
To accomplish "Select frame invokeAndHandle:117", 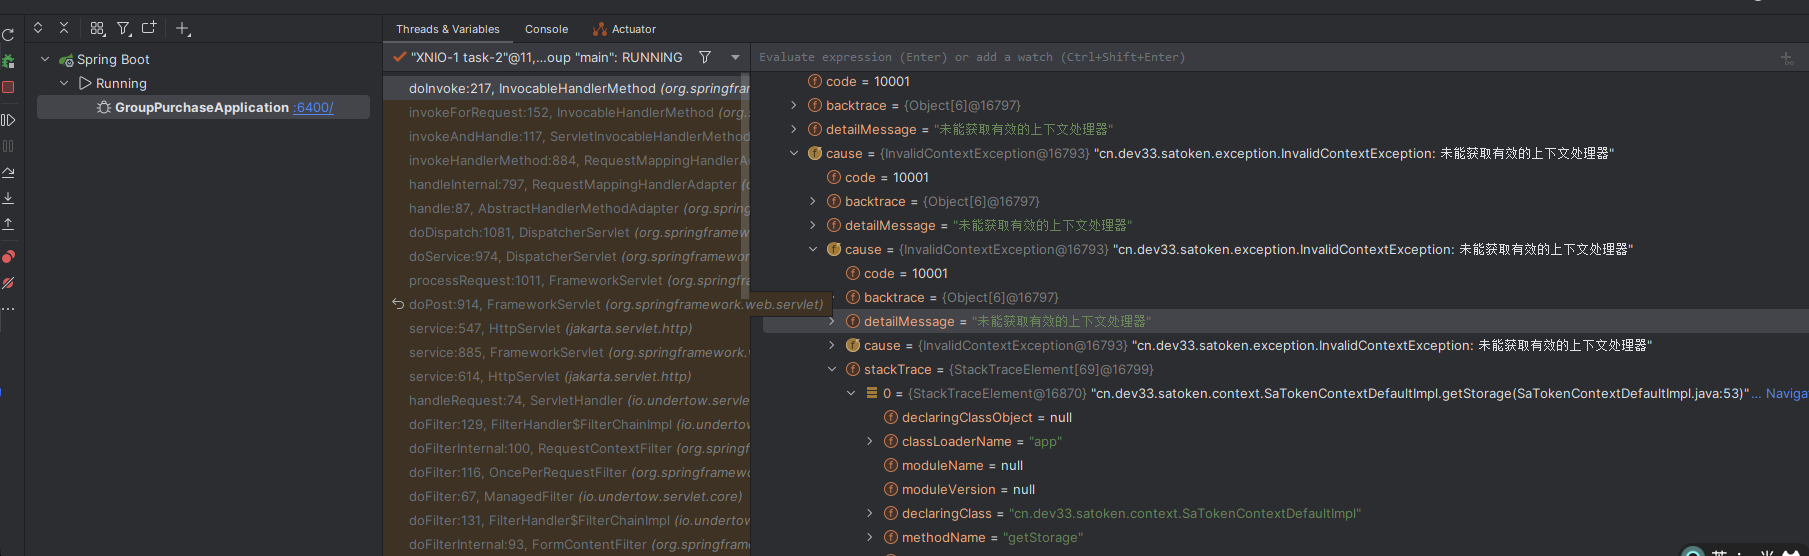I will coord(566,136).
